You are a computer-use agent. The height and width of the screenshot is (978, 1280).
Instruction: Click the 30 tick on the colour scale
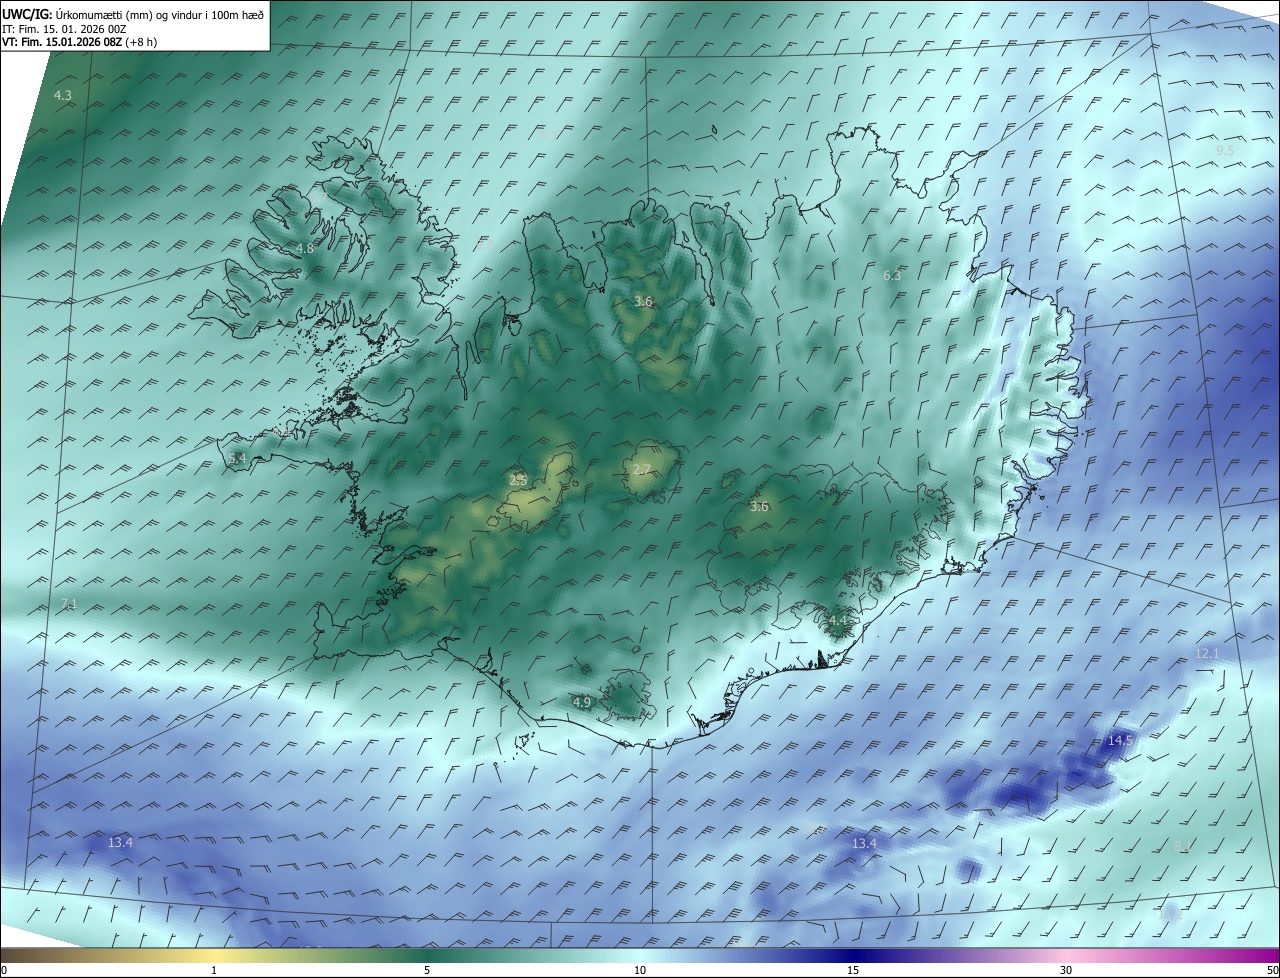pyautogui.click(x=1066, y=970)
